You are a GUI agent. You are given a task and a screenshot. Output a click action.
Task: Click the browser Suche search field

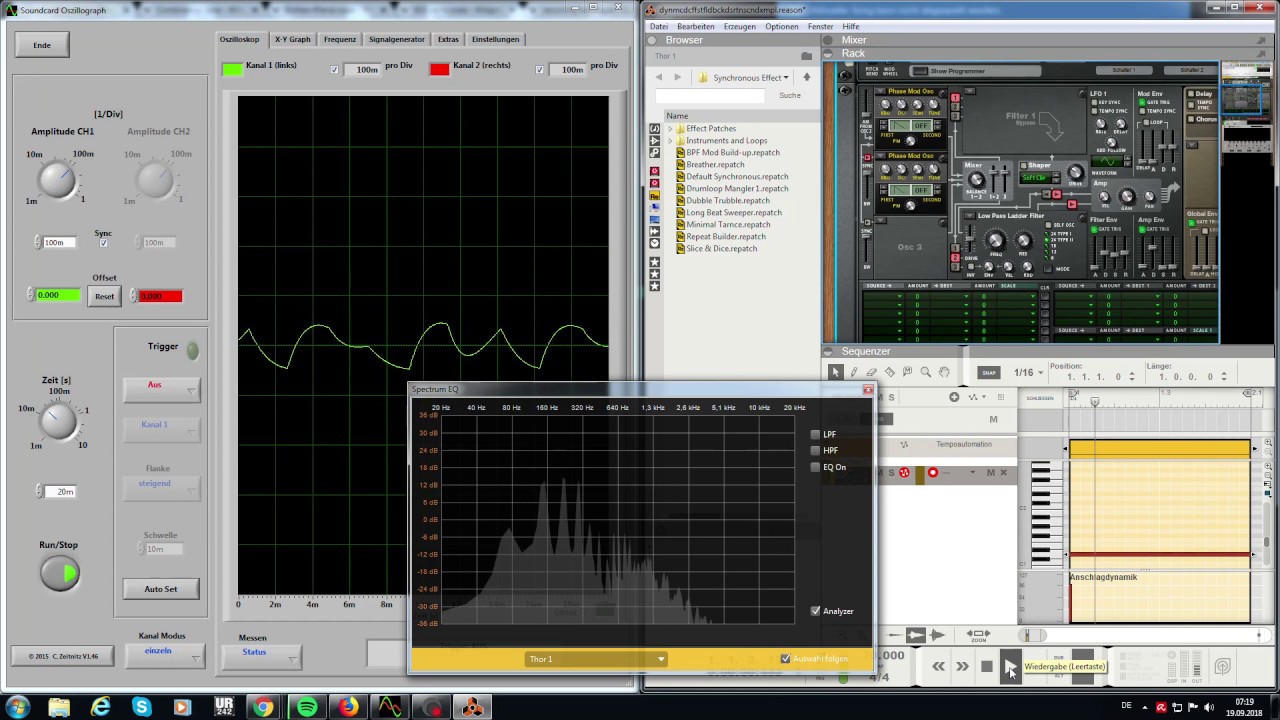[x=710, y=95]
